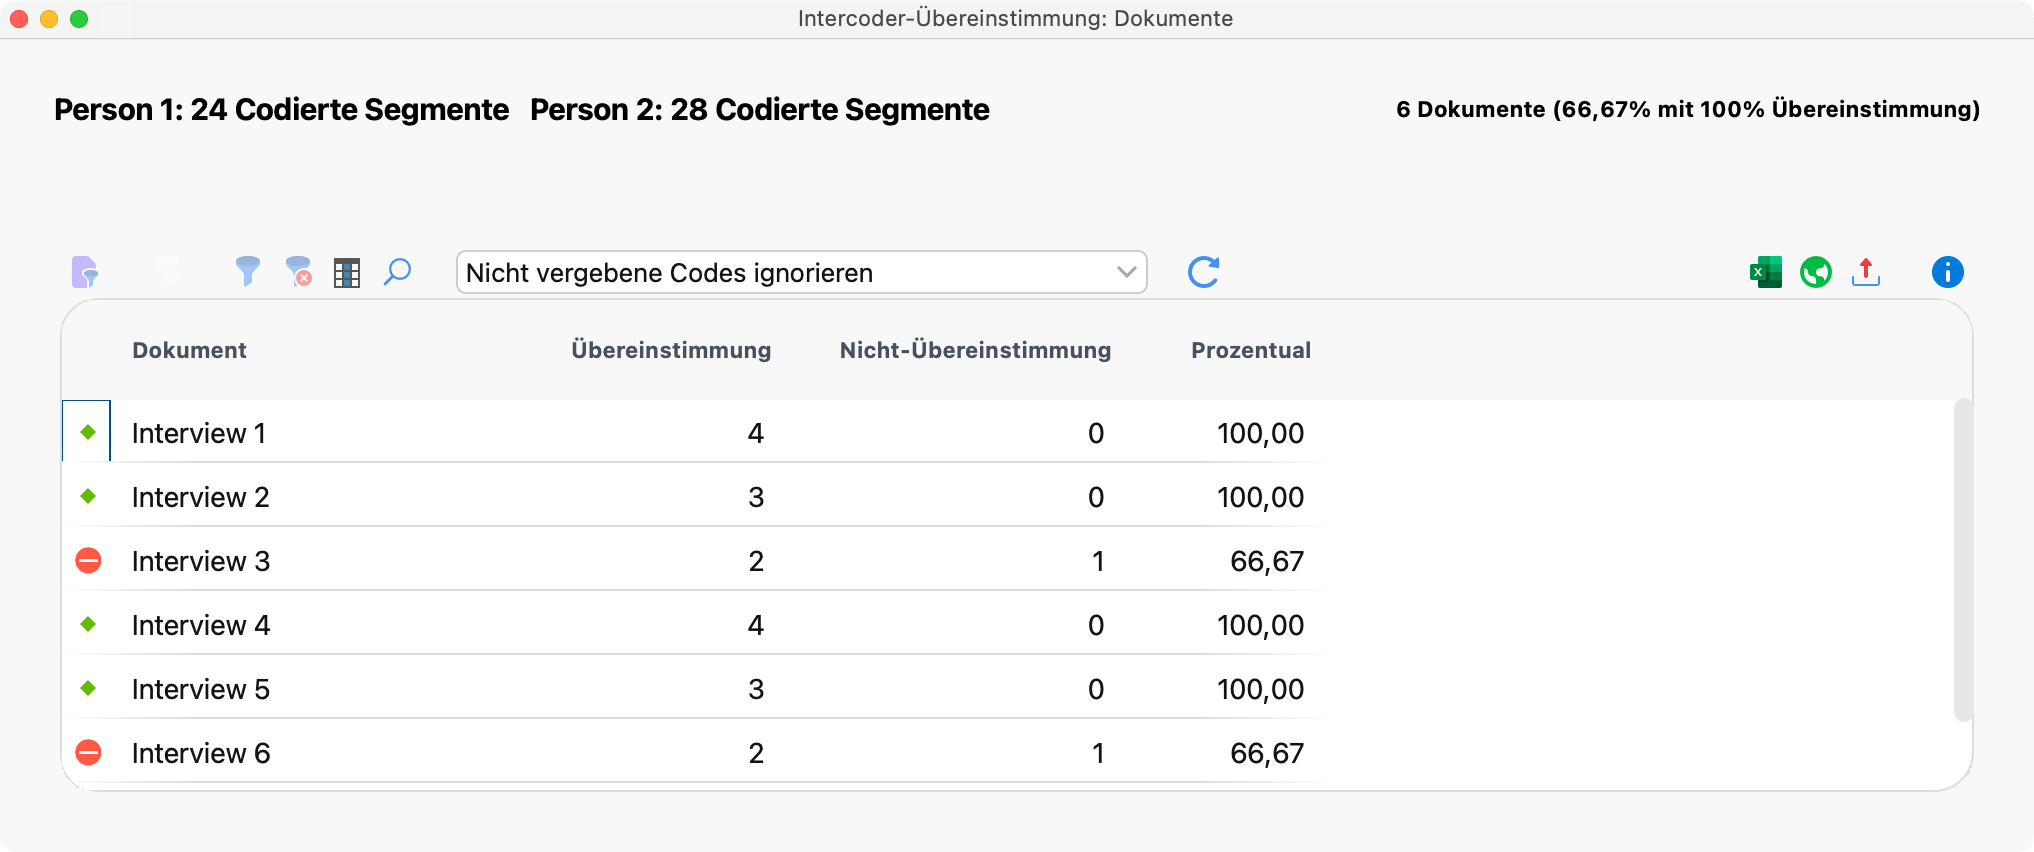The image size is (2034, 852).
Task: Click the magnifying glass search icon
Action: [x=397, y=272]
